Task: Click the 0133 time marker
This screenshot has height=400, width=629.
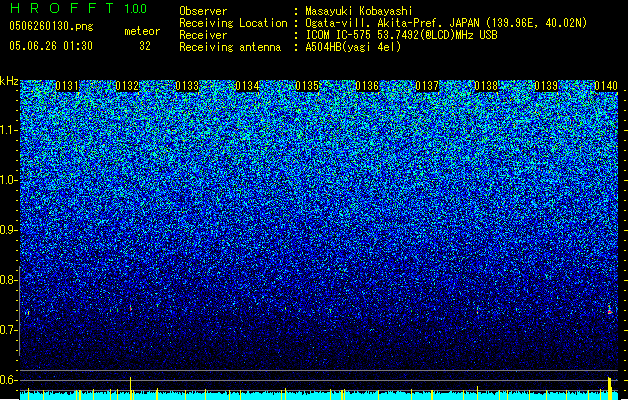Action: (x=187, y=86)
